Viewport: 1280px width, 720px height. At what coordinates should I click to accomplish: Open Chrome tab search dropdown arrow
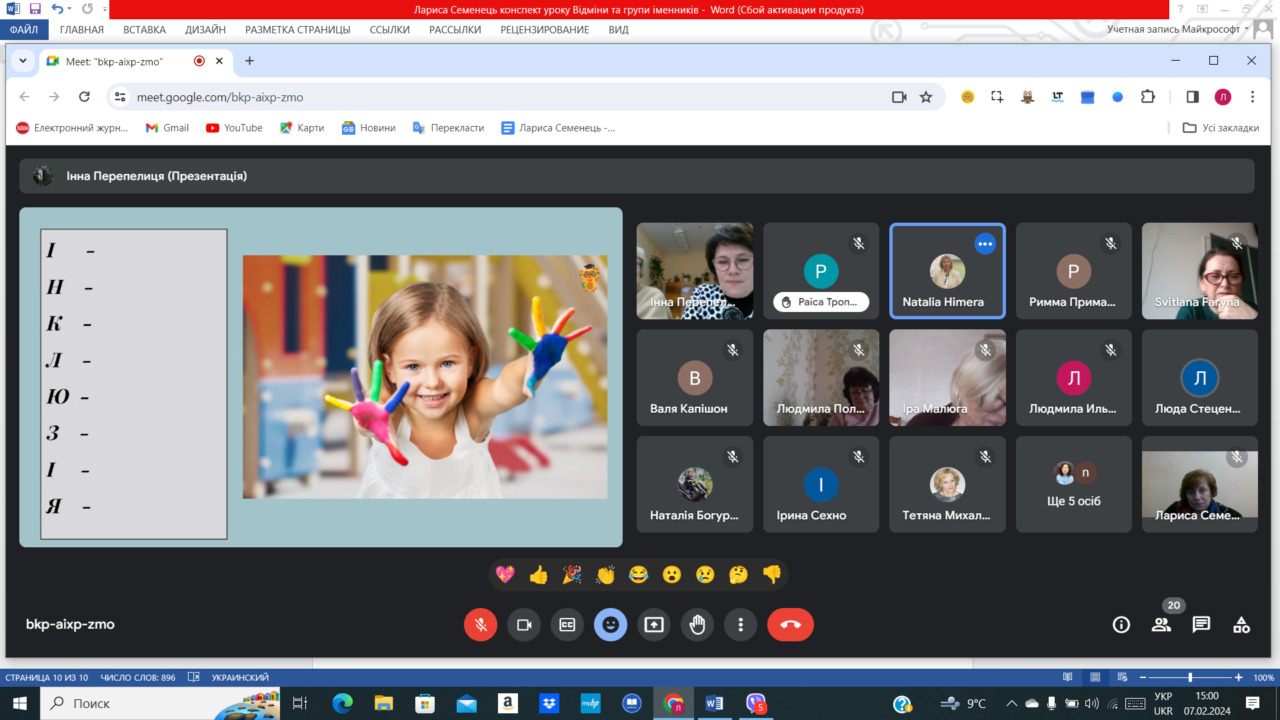(23, 61)
